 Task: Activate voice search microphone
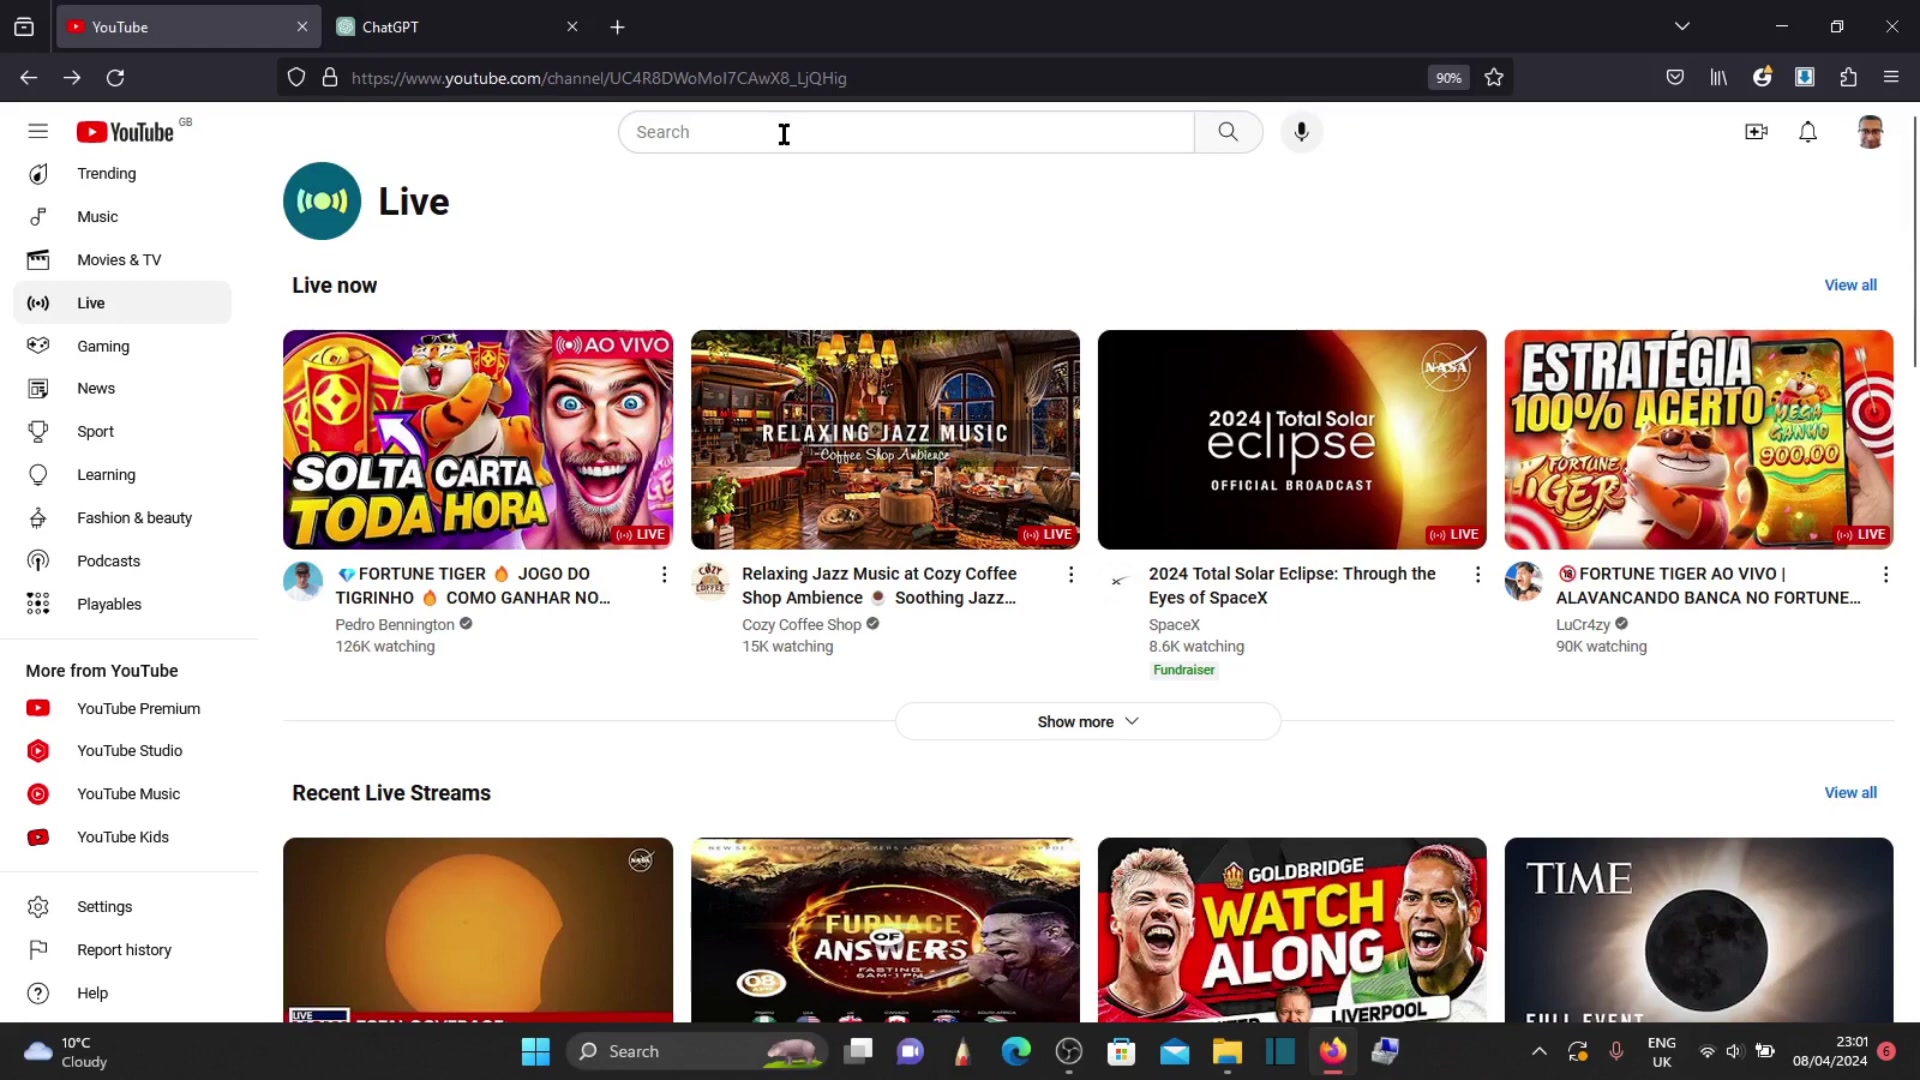pyautogui.click(x=1301, y=131)
